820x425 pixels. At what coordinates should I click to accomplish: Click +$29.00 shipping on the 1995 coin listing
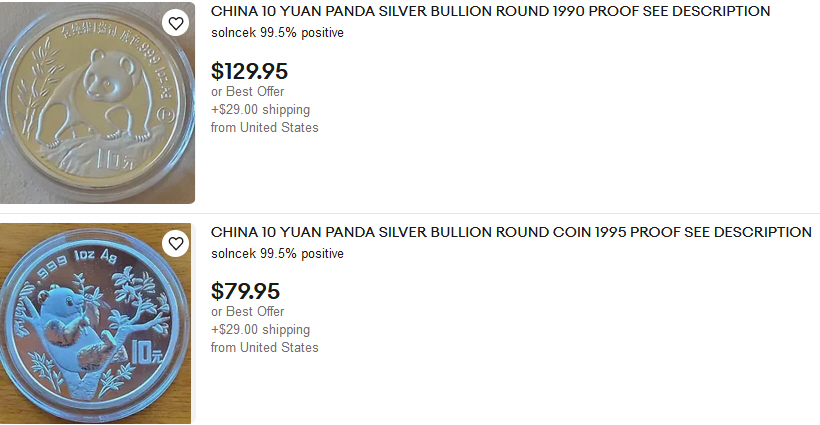pyautogui.click(x=260, y=330)
